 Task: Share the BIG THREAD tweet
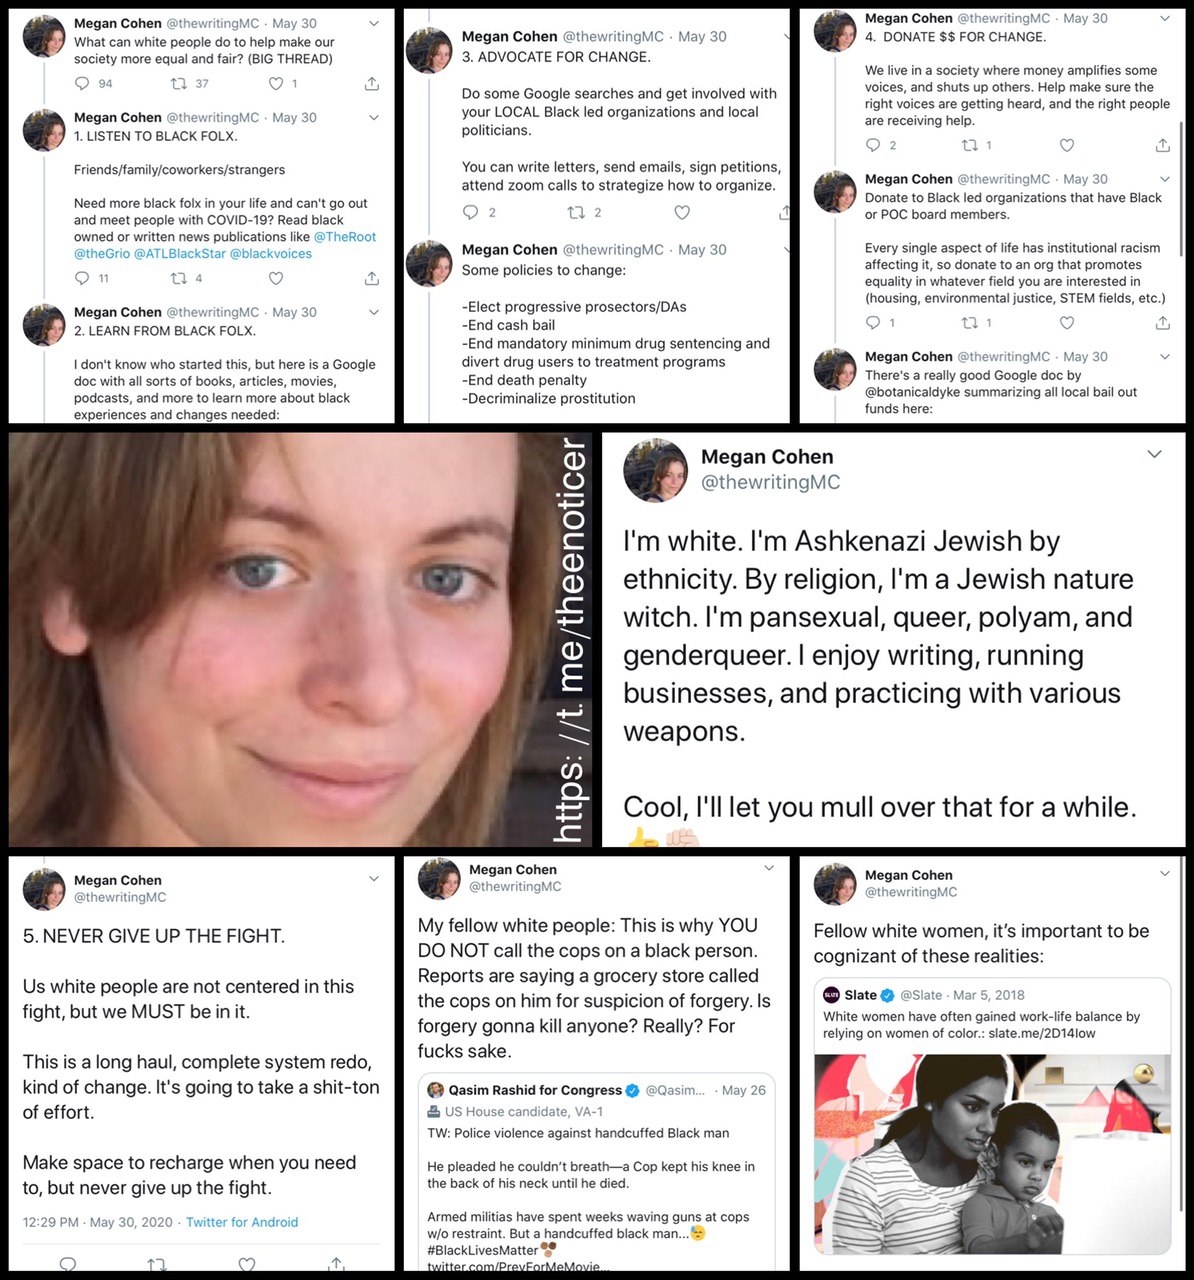coord(372,84)
